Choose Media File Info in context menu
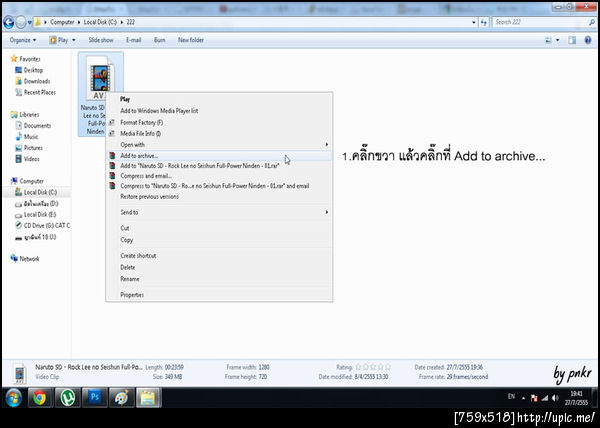600x428 pixels. (x=219, y=133)
